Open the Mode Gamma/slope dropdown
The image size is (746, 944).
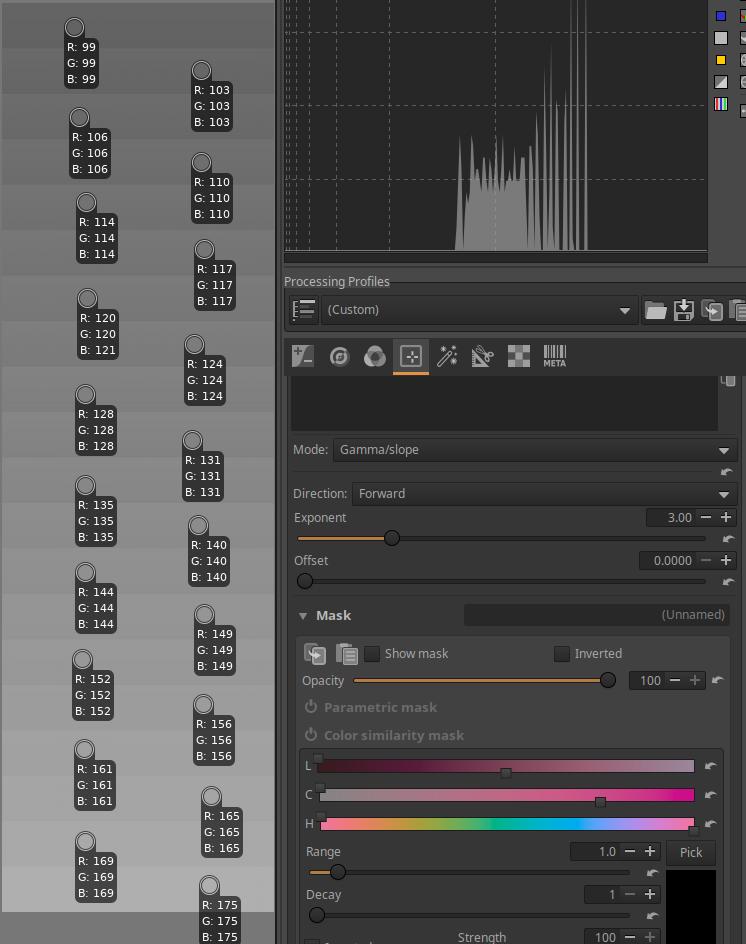pos(534,450)
